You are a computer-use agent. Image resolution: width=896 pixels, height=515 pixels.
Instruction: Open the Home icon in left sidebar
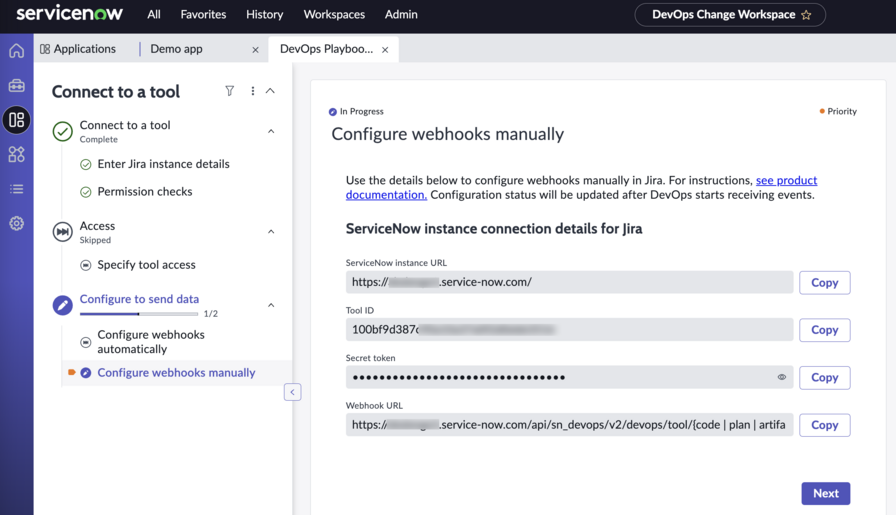[17, 51]
